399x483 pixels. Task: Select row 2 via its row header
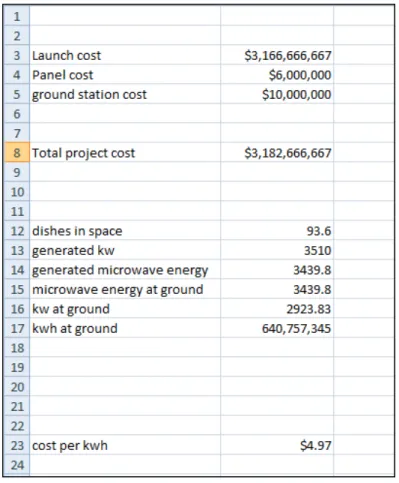point(17,36)
